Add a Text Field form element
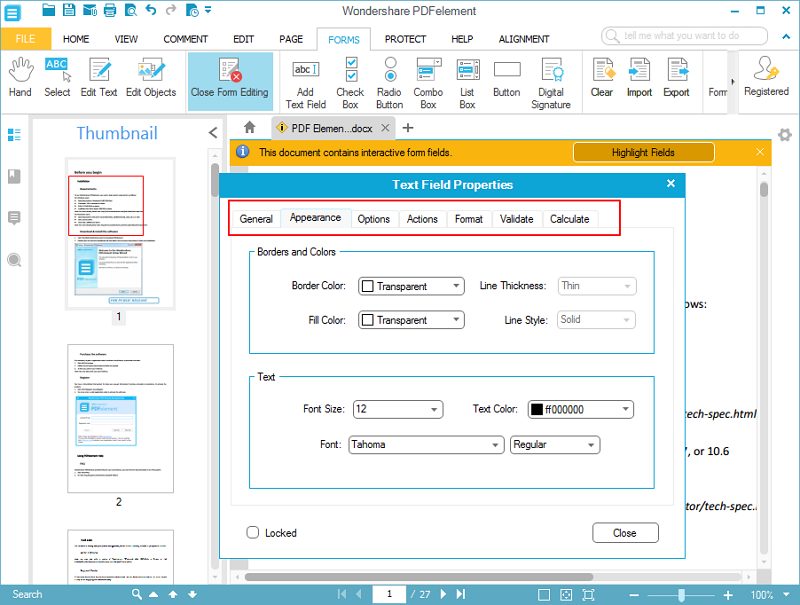 306,84
